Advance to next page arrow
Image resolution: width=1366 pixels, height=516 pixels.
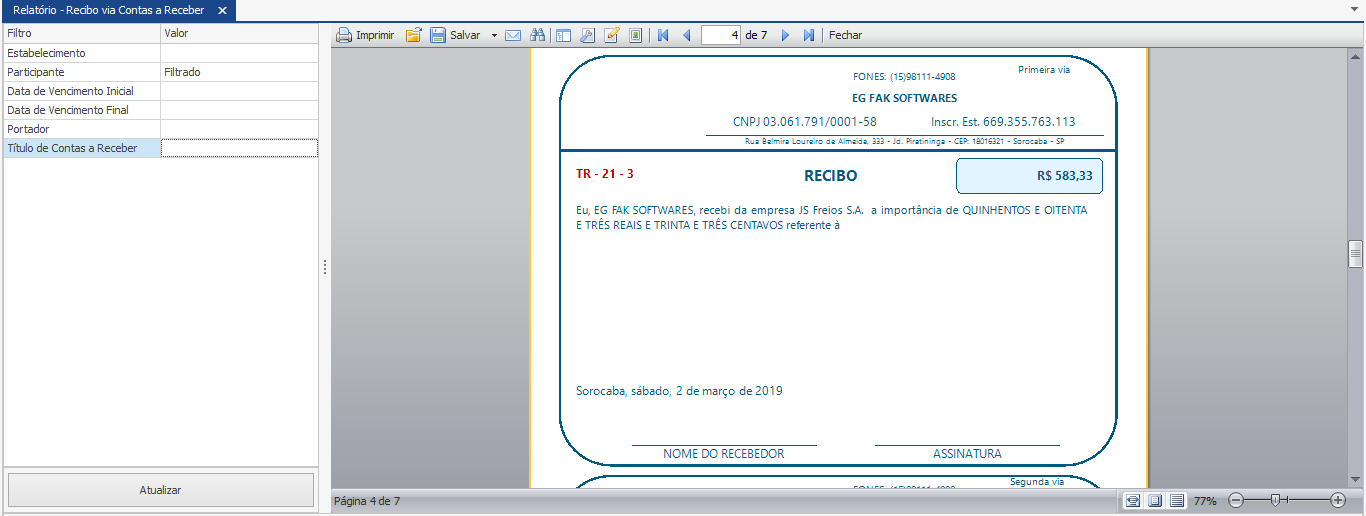(785, 35)
